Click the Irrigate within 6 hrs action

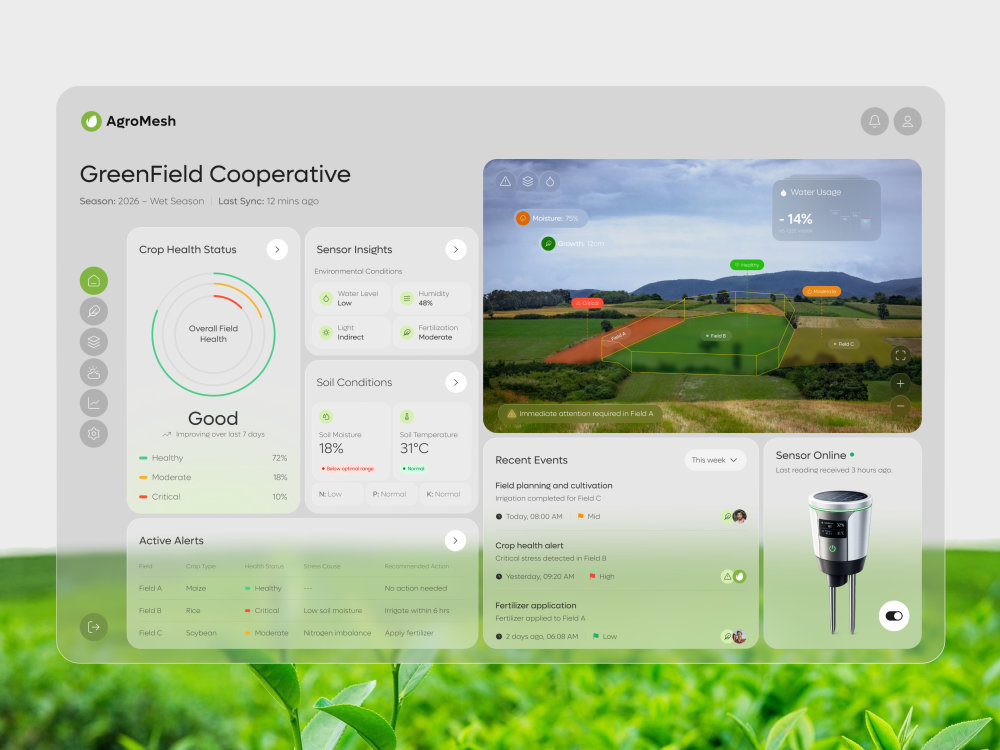click(416, 610)
